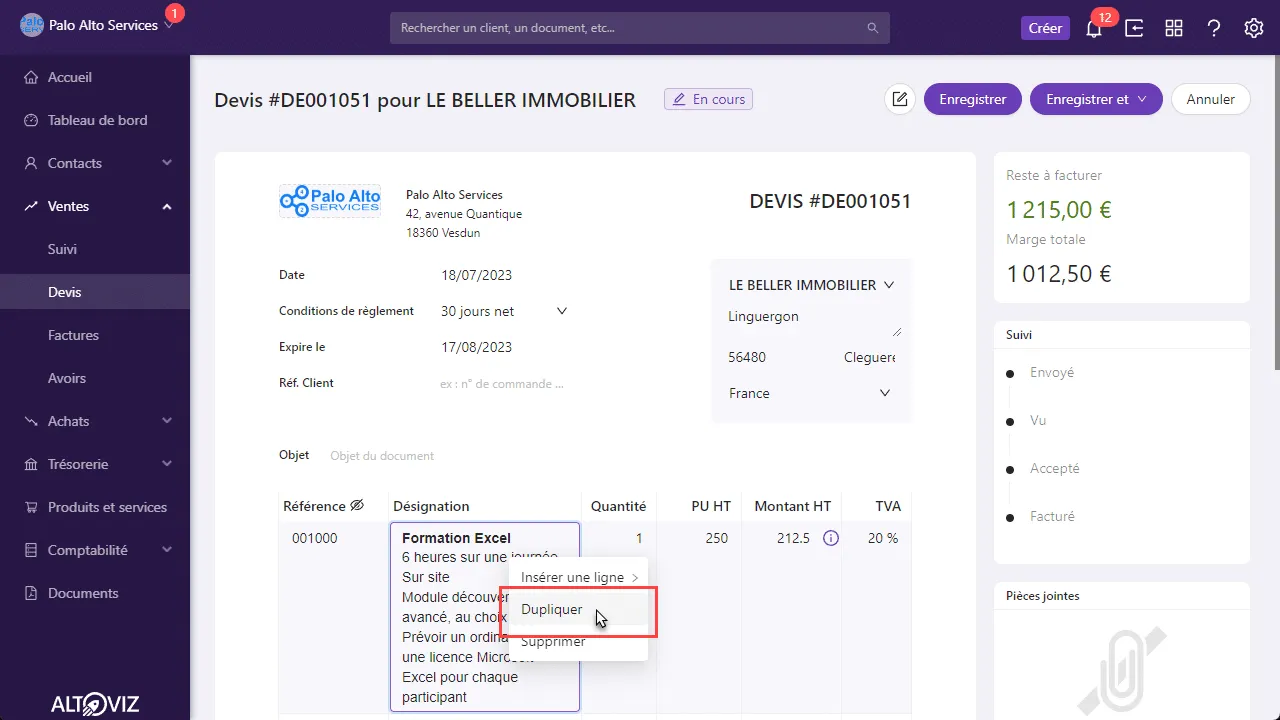Screen dimensions: 1280x720
Task: Click the Linguergon address field
Action: [x=812, y=317]
